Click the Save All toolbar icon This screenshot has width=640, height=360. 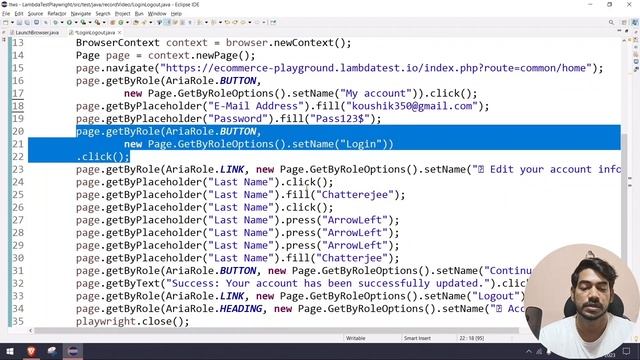[x=27, y=22]
